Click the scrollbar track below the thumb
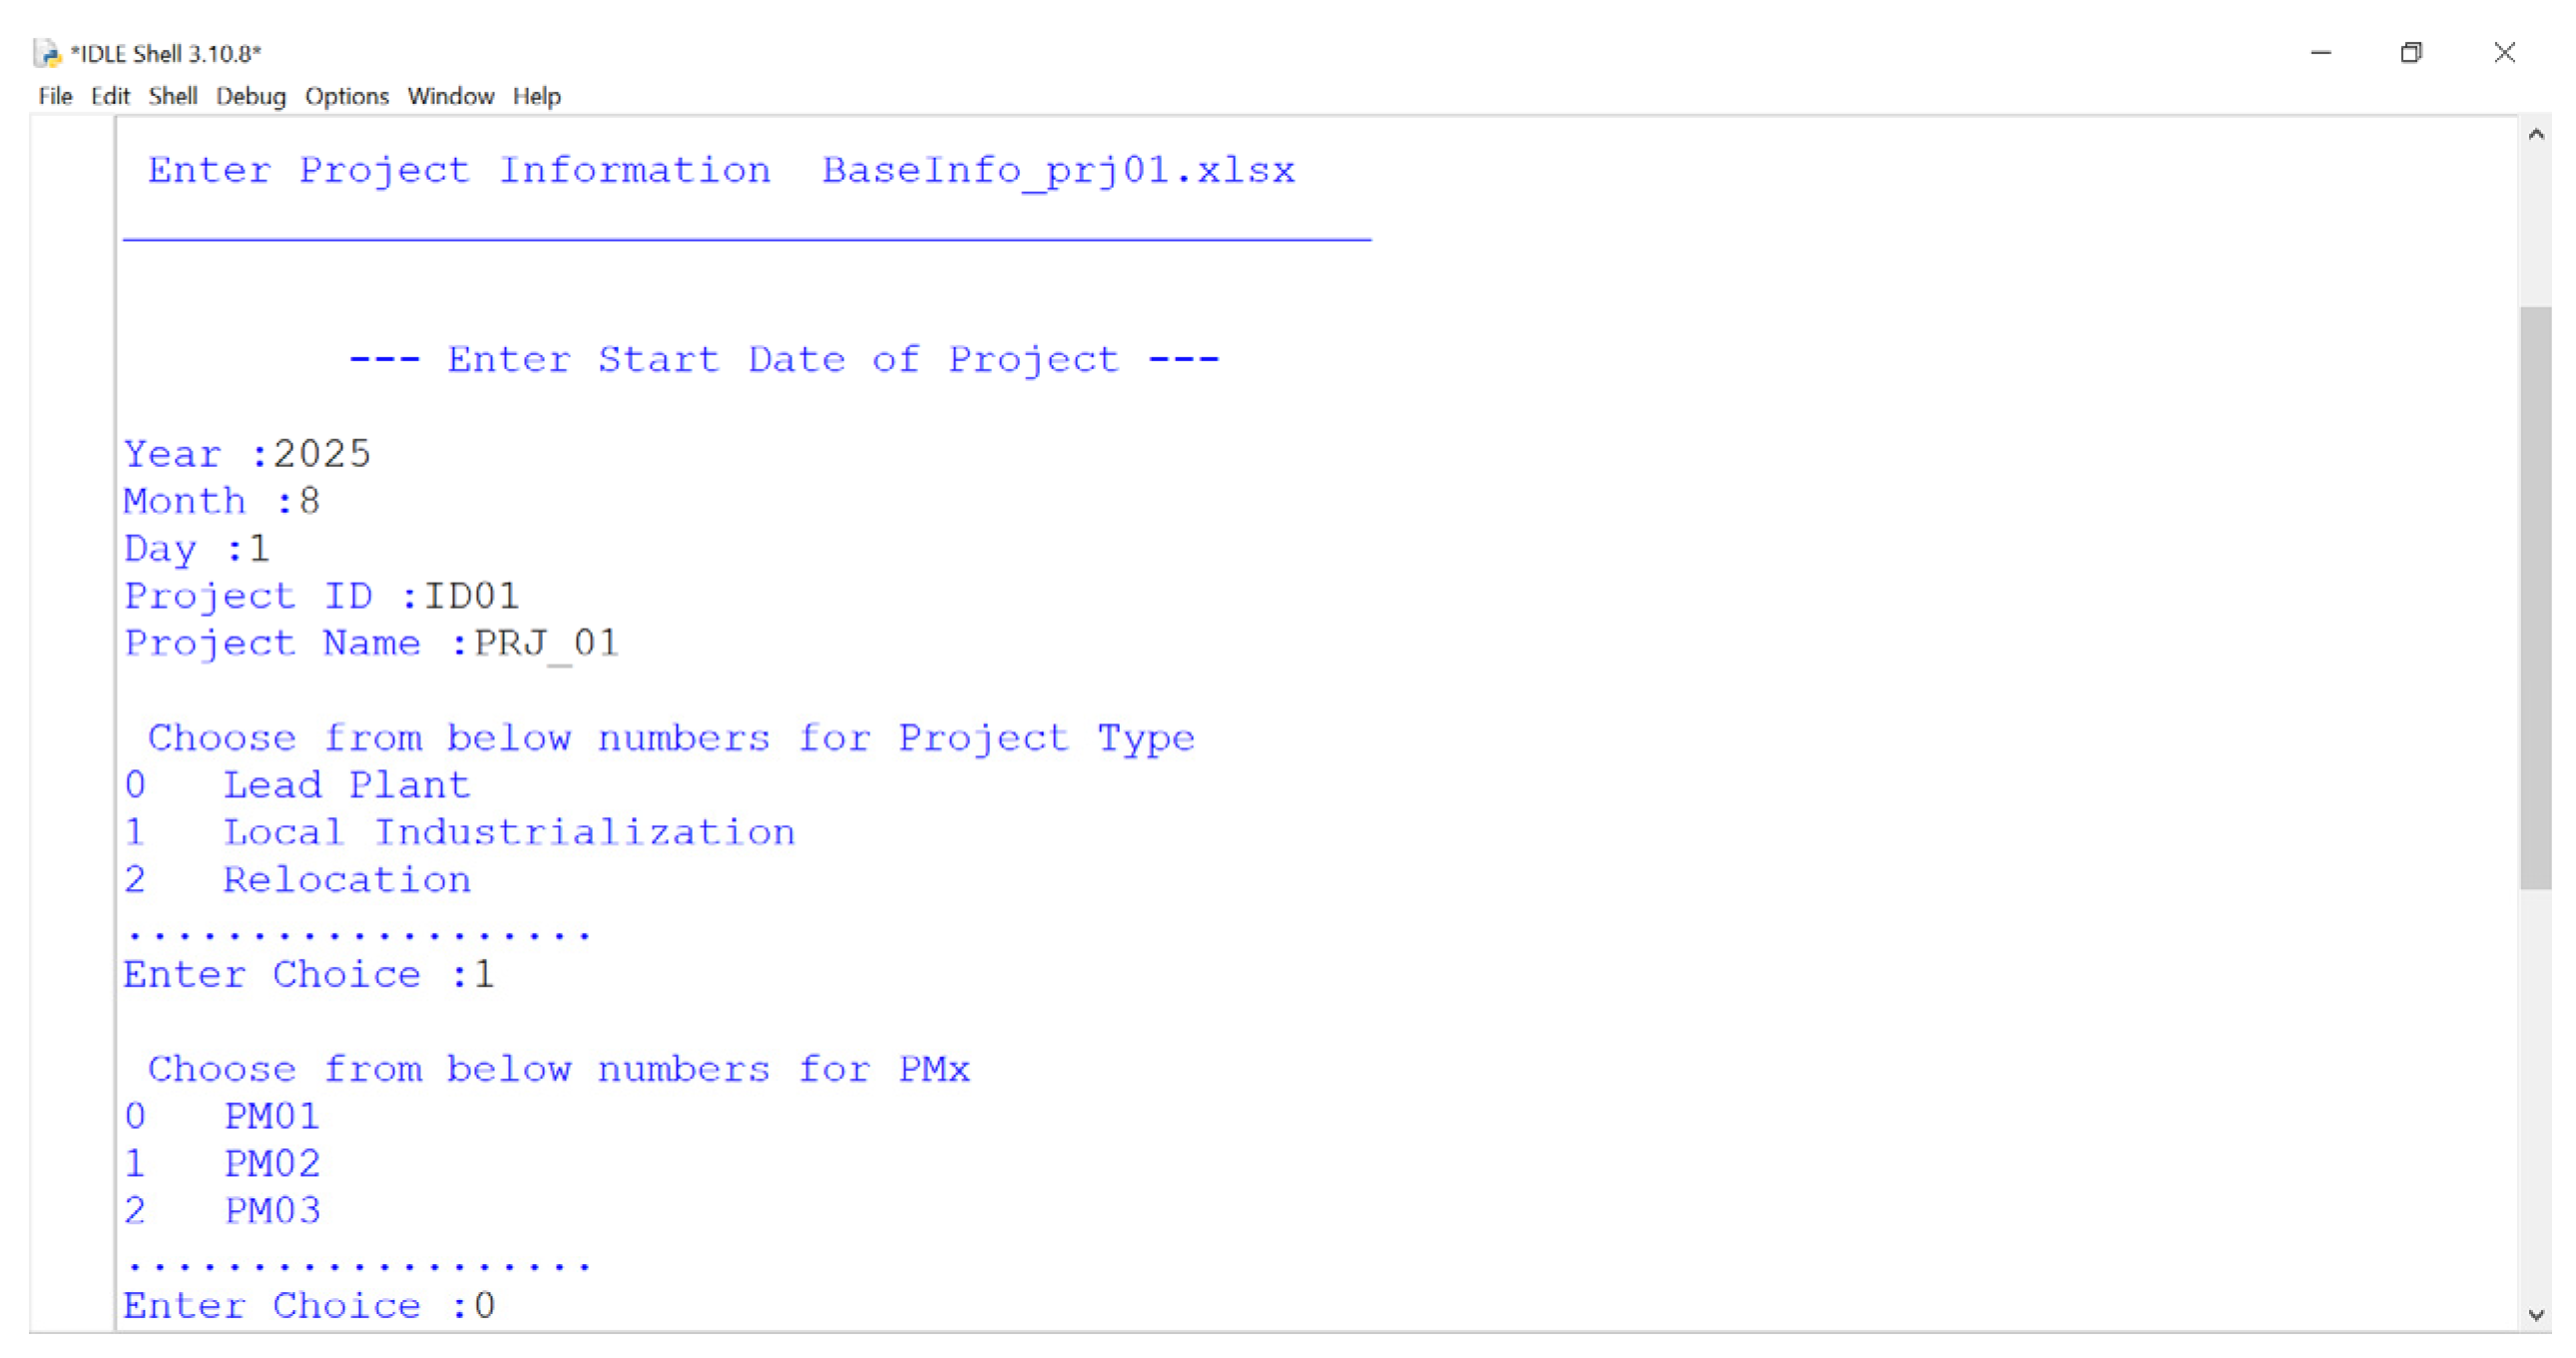The width and height of the screenshot is (2576, 1358). (2535, 1094)
